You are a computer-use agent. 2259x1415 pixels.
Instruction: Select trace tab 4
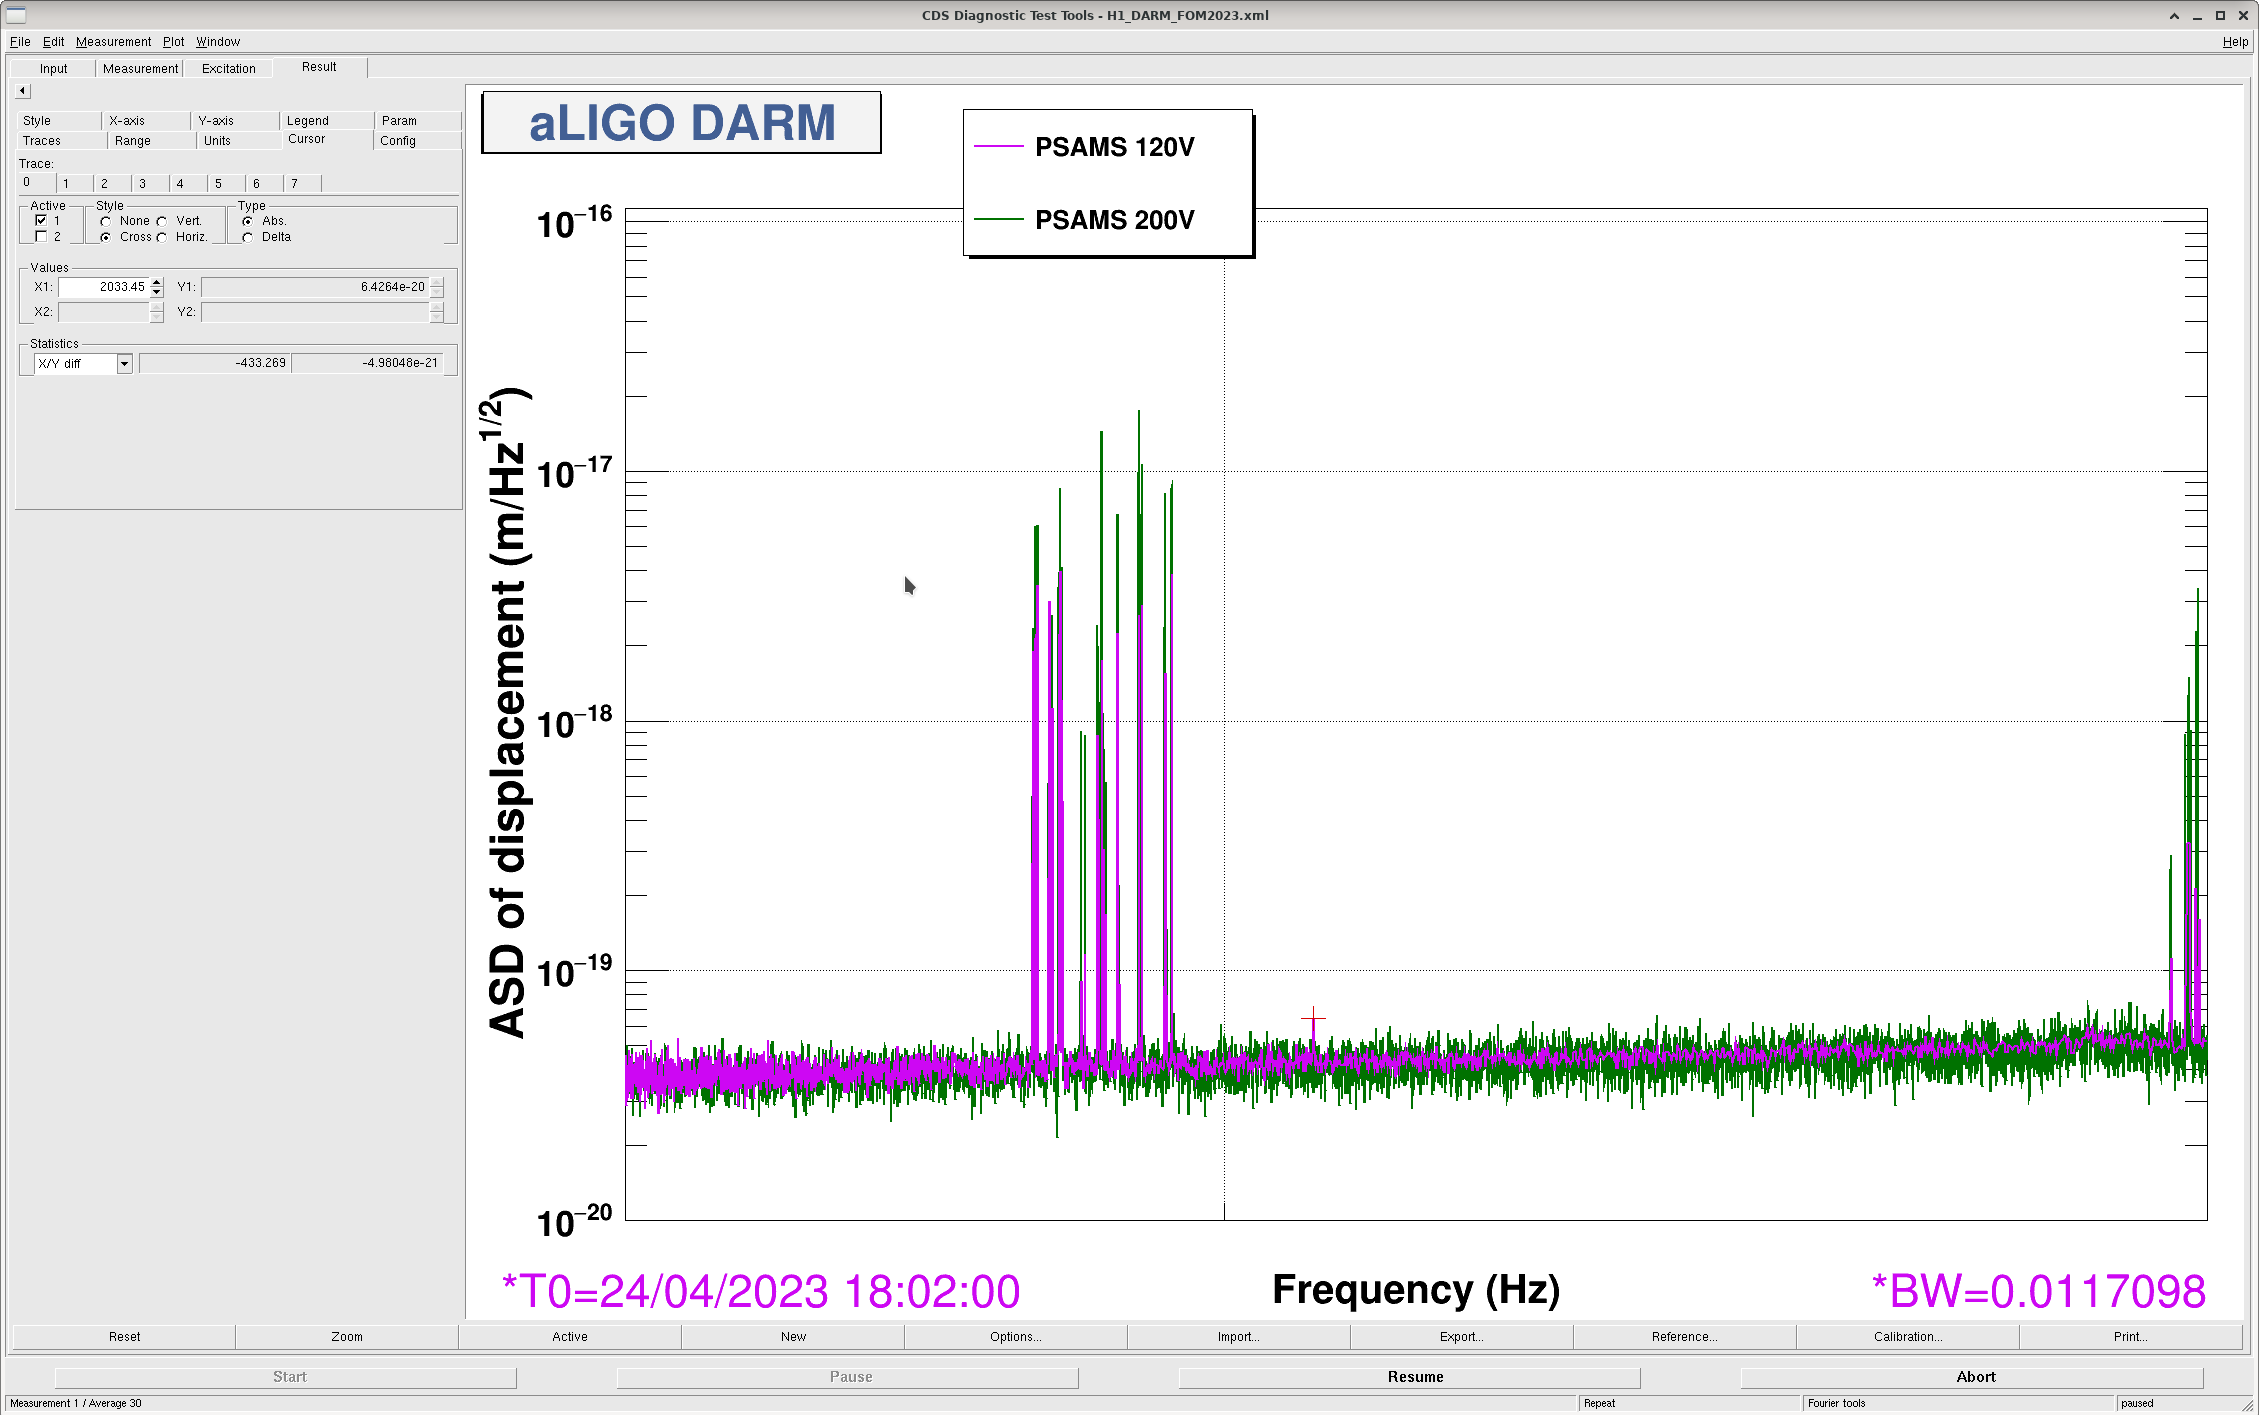tap(189, 184)
